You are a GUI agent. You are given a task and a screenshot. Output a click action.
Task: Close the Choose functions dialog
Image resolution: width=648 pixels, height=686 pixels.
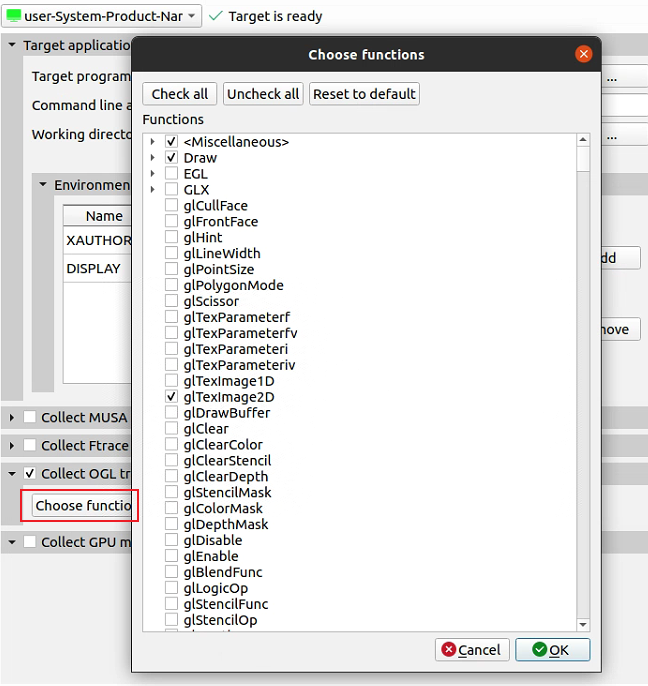583,54
